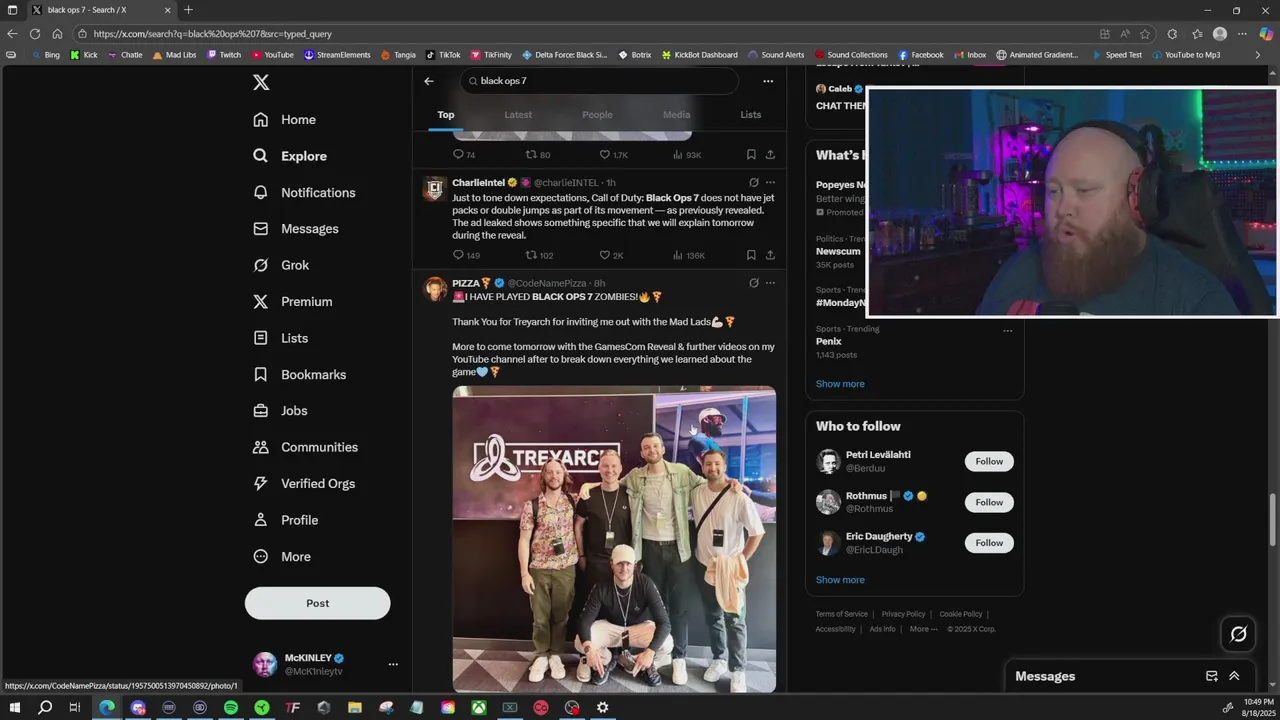Screen dimensions: 1280x720
Task: Click the back arrow beside search box
Action: pos(429,81)
